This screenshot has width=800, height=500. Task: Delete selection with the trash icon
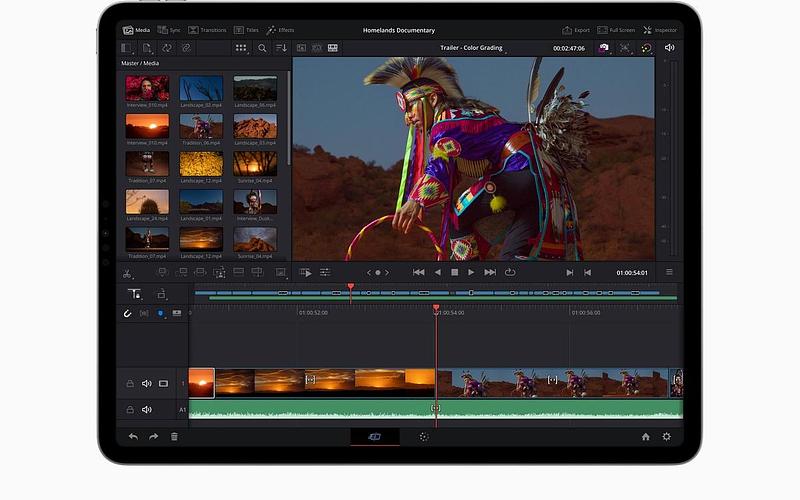pyautogui.click(x=174, y=437)
